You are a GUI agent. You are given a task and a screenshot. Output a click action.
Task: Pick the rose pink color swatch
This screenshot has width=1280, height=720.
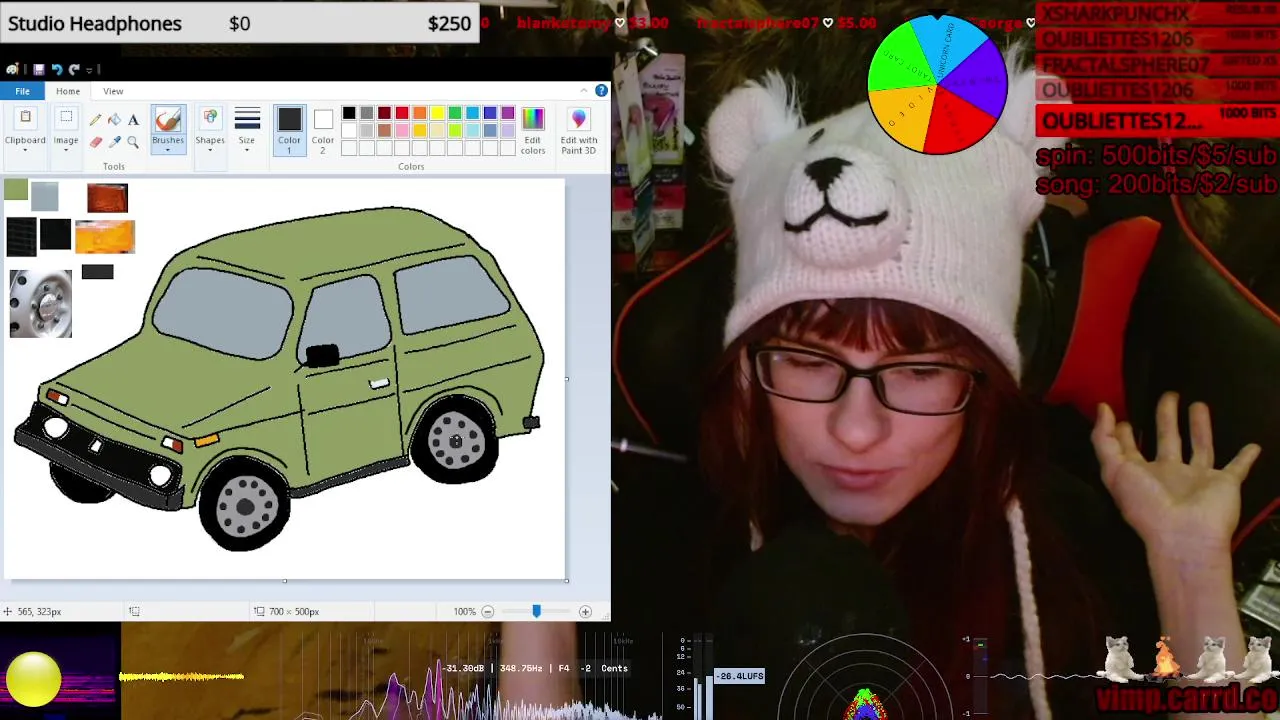pyautogui.click(x=402, y=131)
